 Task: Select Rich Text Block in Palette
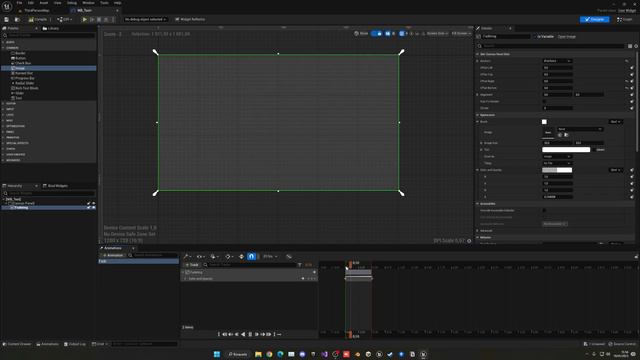(x=26, y=88)
